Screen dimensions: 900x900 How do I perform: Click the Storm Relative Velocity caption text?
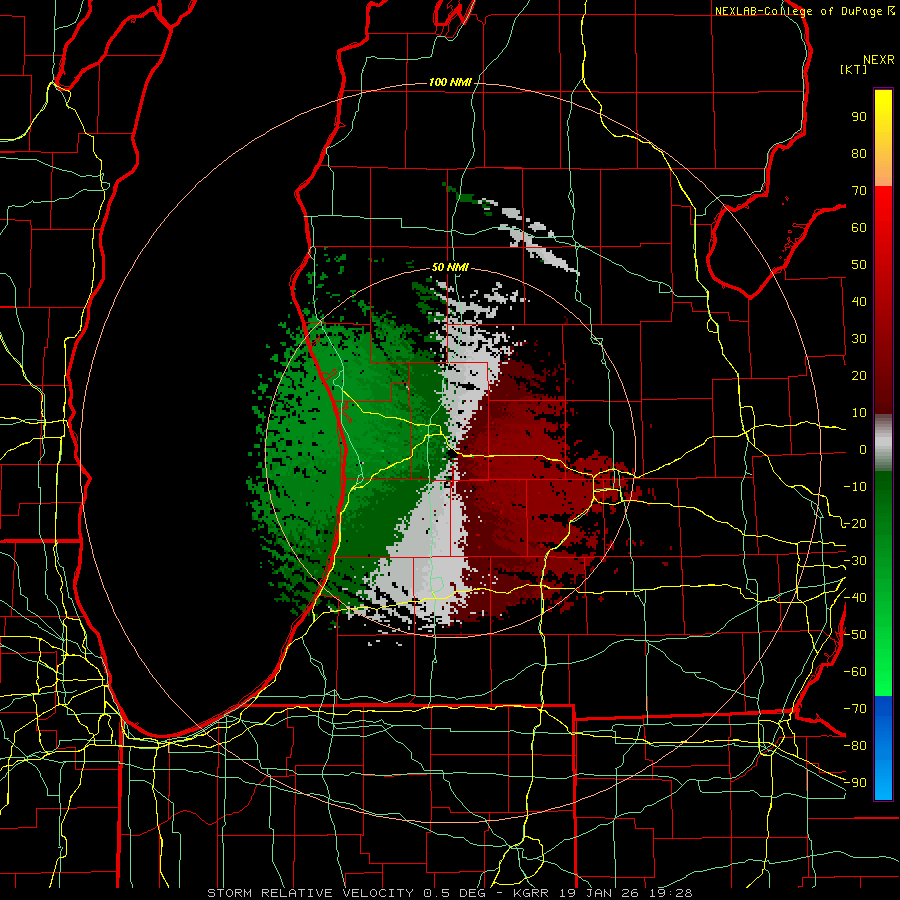pos(449,893)
